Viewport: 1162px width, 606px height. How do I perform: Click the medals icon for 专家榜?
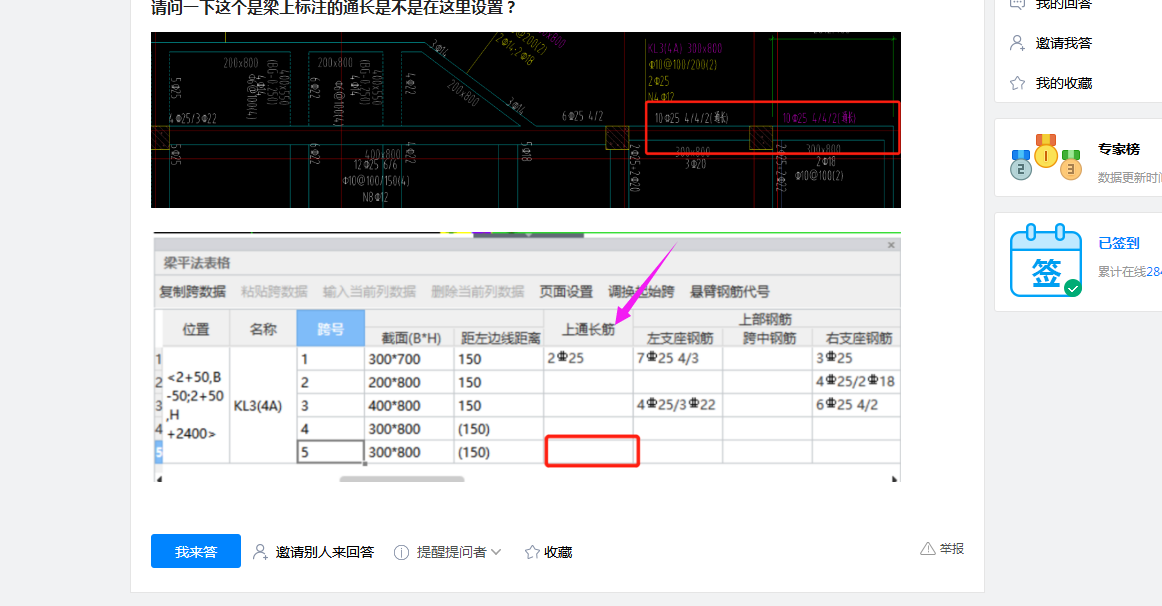pos(1046,157)
